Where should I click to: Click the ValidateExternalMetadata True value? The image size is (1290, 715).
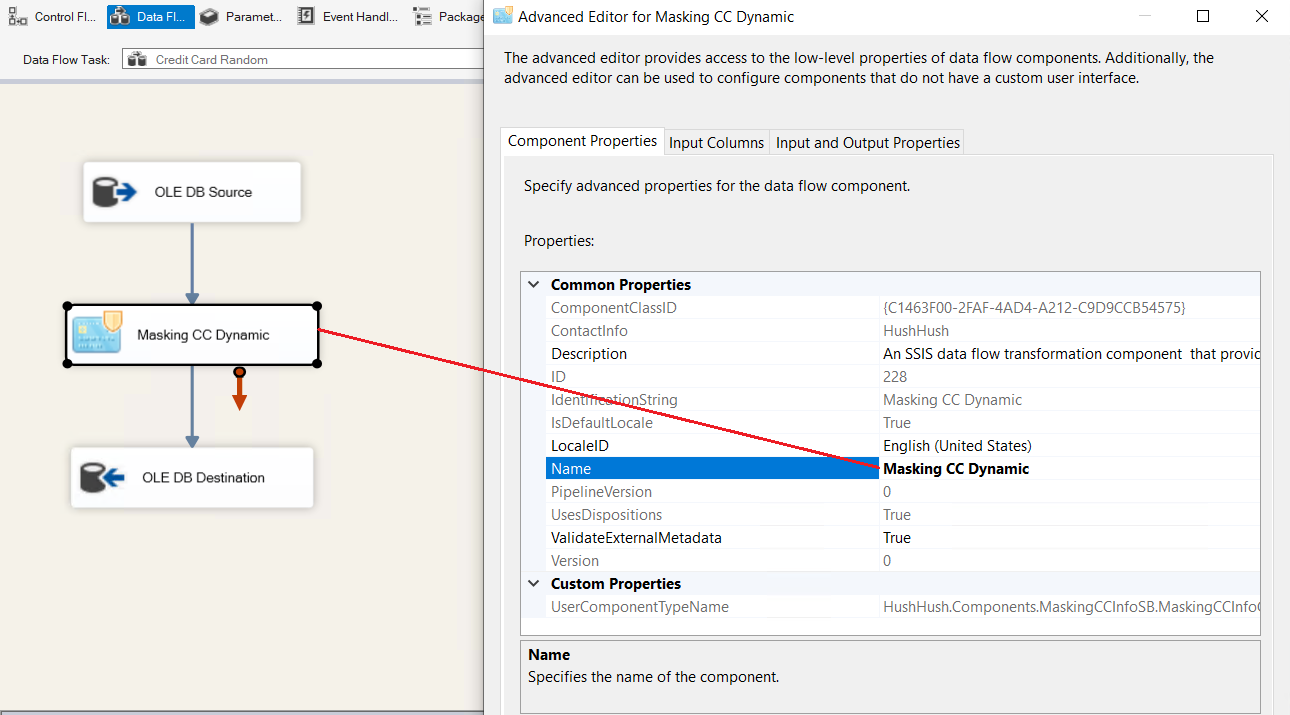(897, 538)
